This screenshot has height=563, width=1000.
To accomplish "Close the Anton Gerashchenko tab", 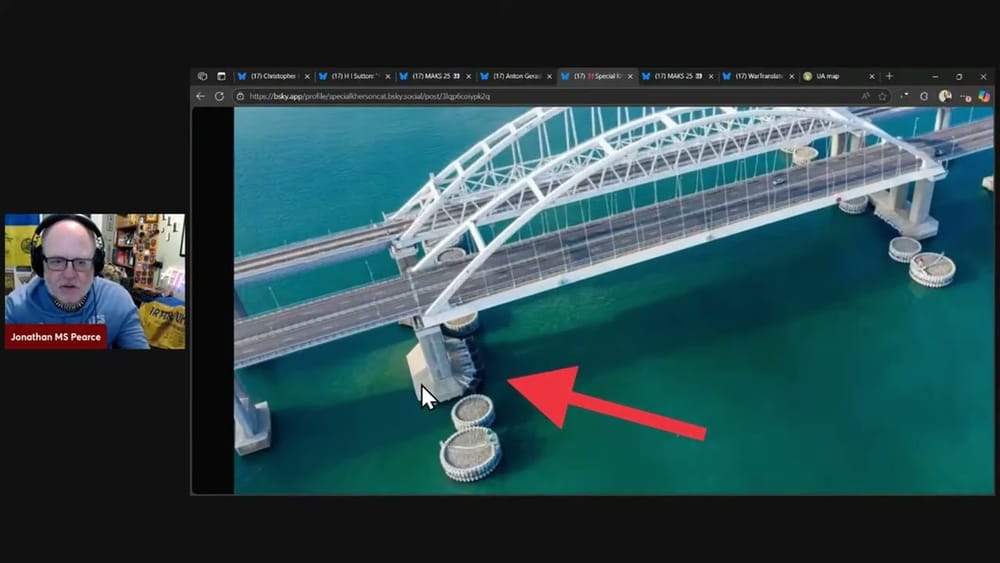I will coord(549,77).
